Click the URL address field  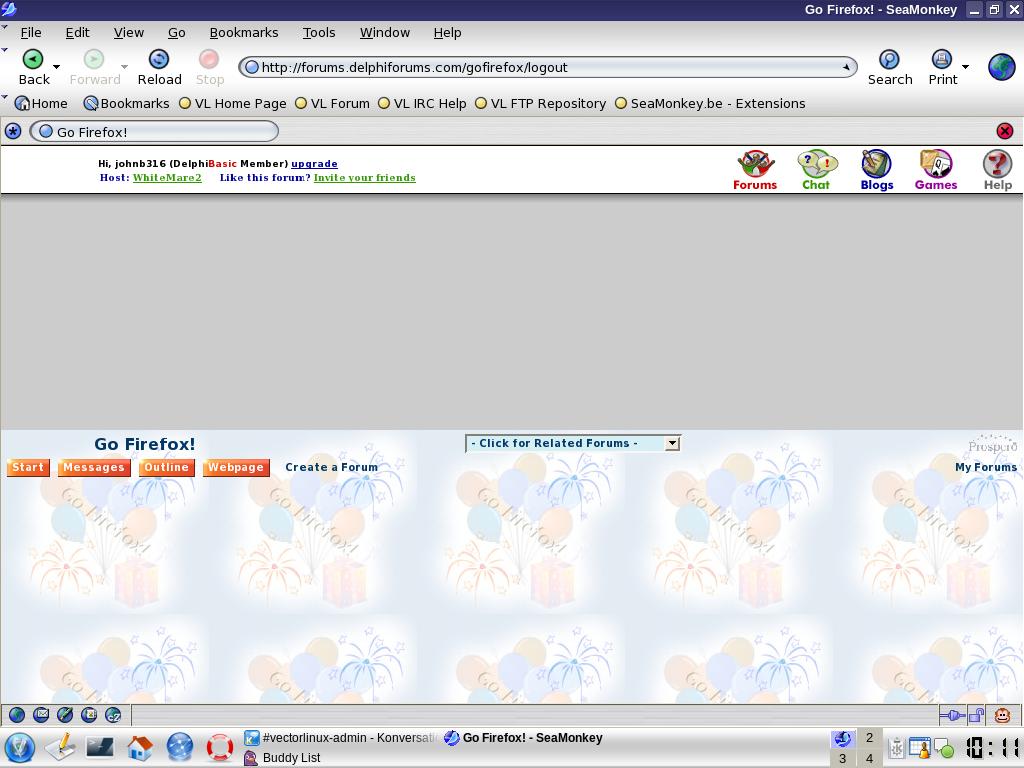[x=540, y=67]
